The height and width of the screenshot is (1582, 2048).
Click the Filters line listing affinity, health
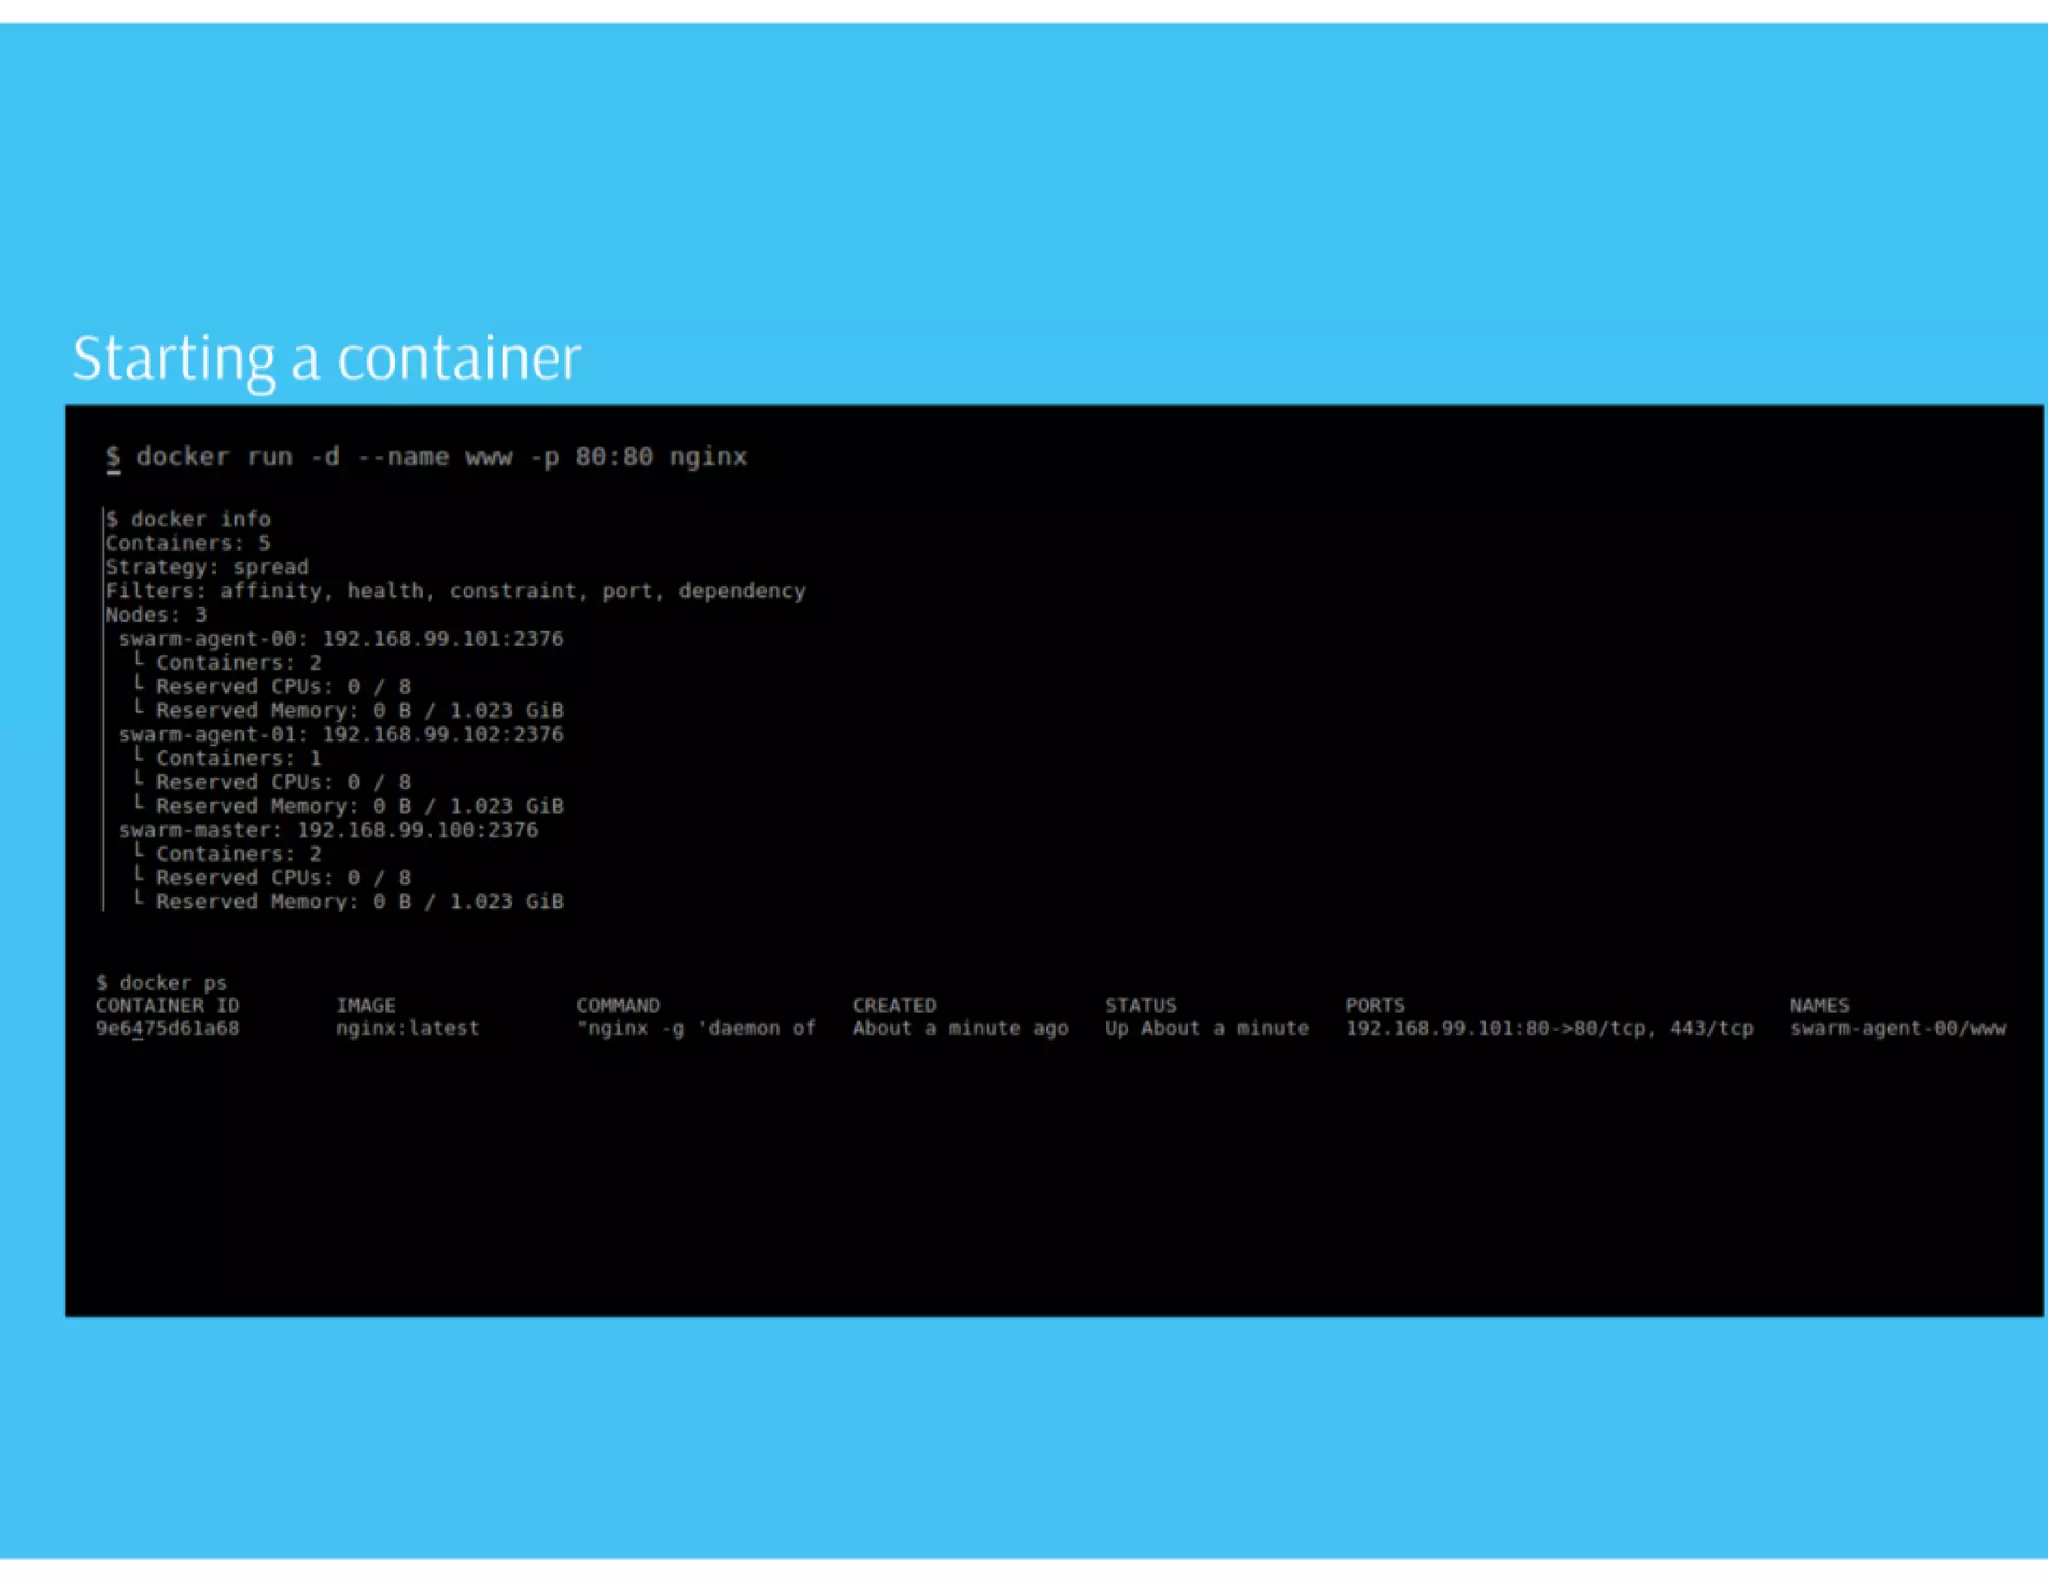[455, 591]
